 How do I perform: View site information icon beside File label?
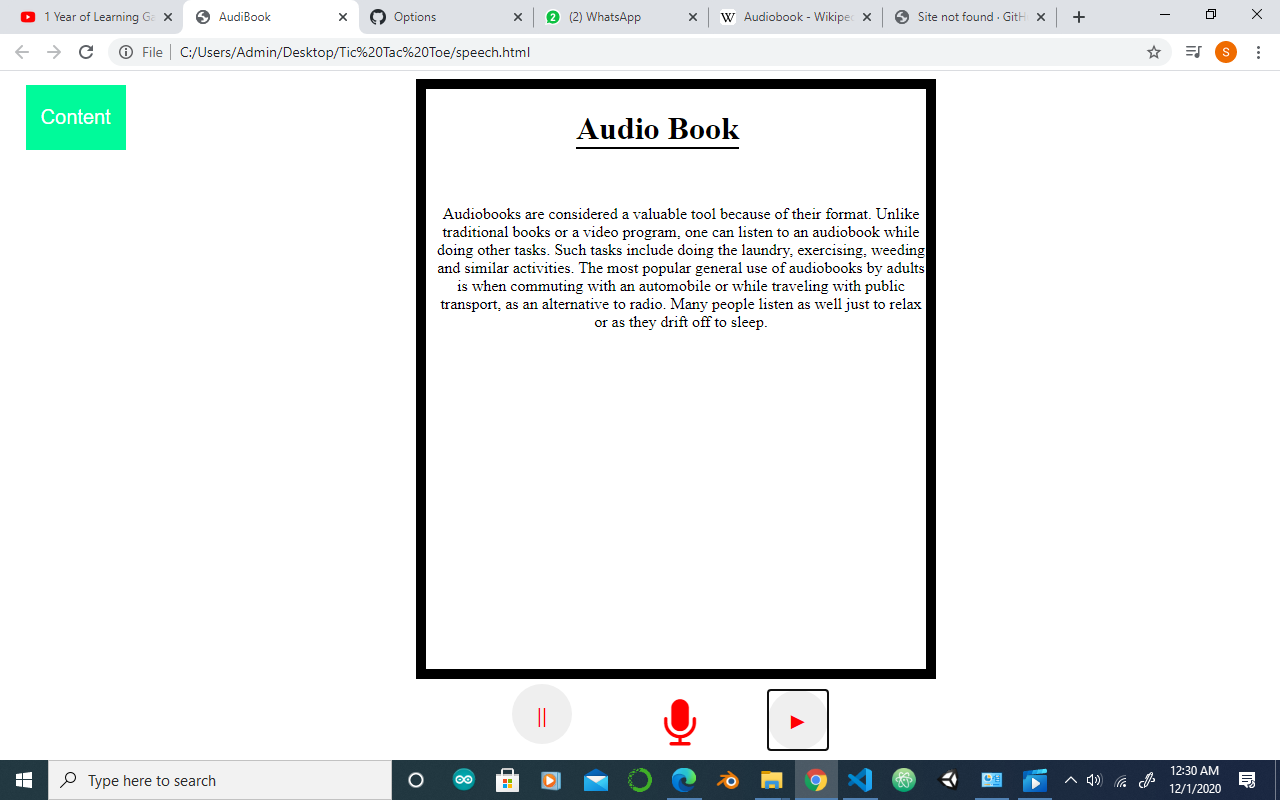pyautogui.click(x=126, y=52)
